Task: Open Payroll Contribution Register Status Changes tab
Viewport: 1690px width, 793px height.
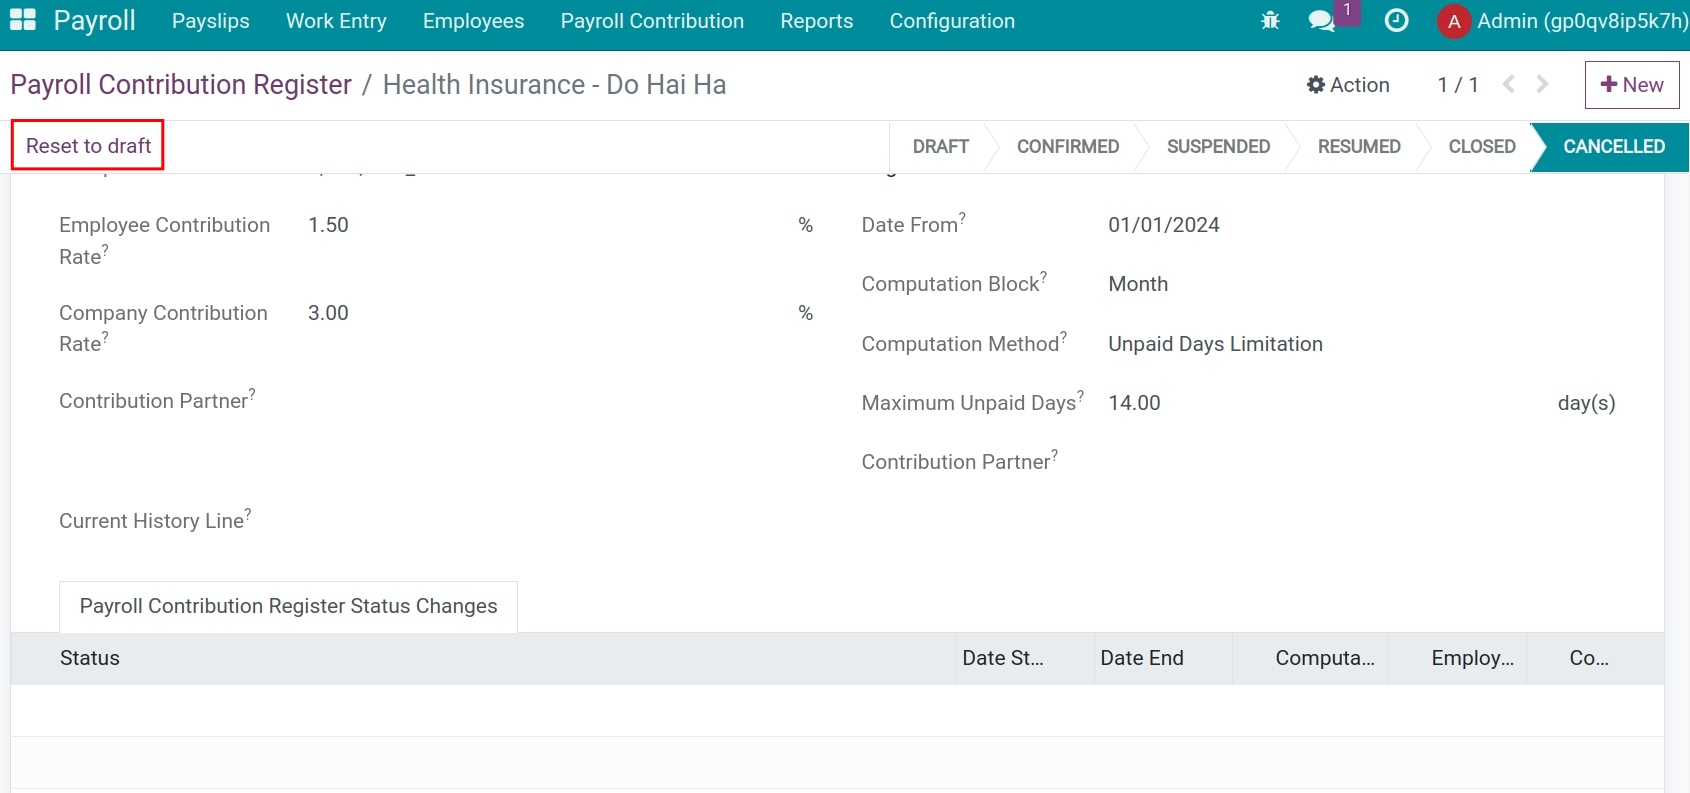Action: coord(288,606)
